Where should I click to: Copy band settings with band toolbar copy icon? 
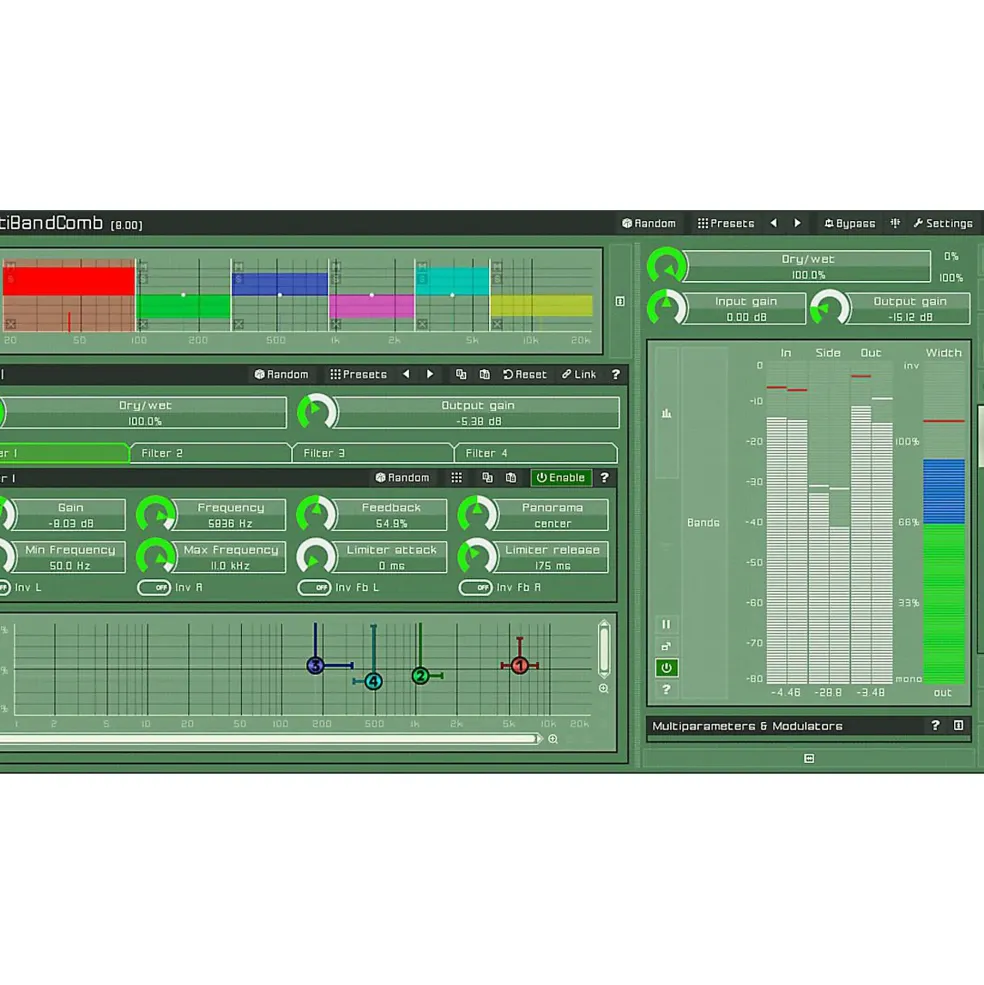click(x=461, y=374)
